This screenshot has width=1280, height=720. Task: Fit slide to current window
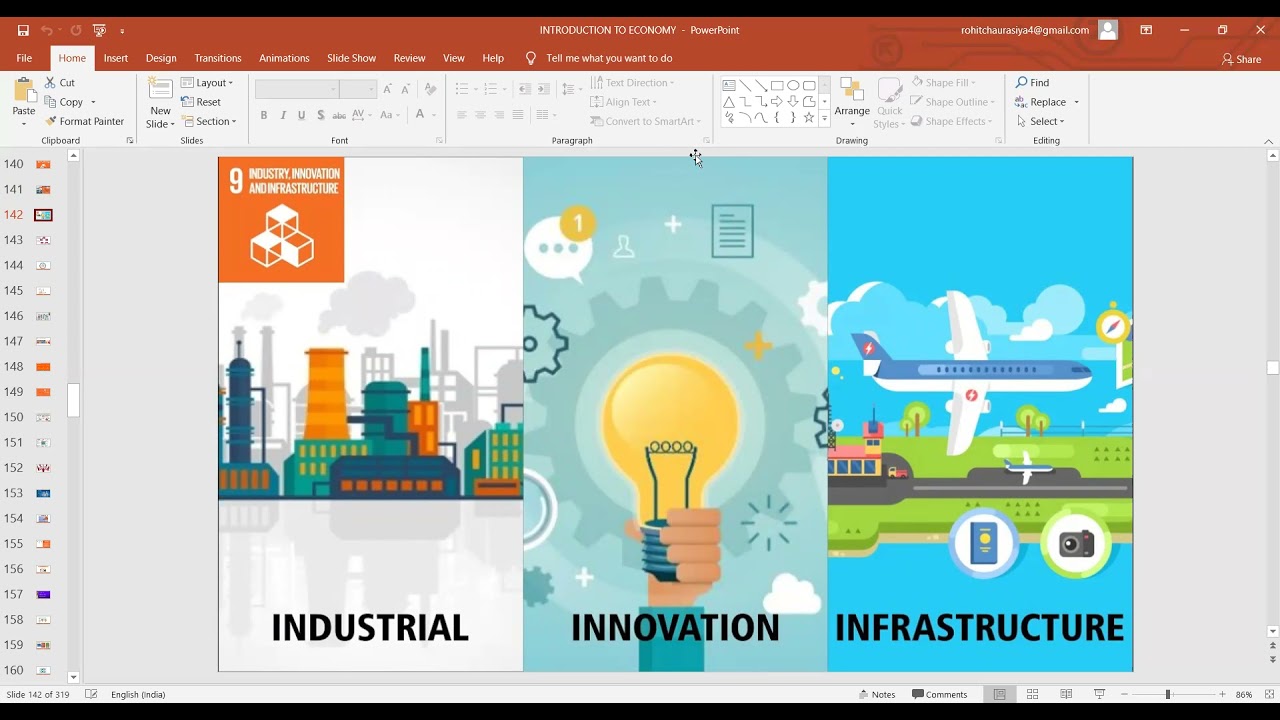pyautogui.click(x=1269, y=694)
